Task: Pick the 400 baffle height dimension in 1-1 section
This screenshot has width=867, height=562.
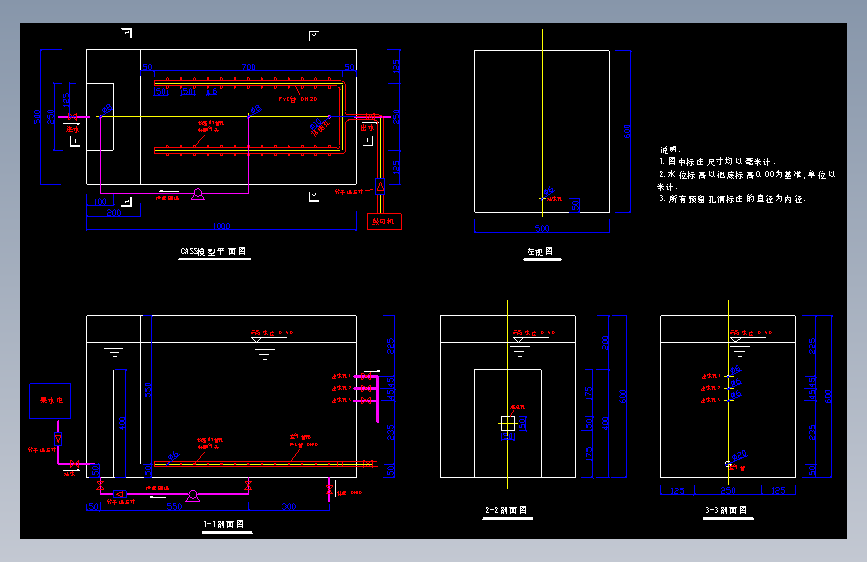Action: [x=122, y=424]
